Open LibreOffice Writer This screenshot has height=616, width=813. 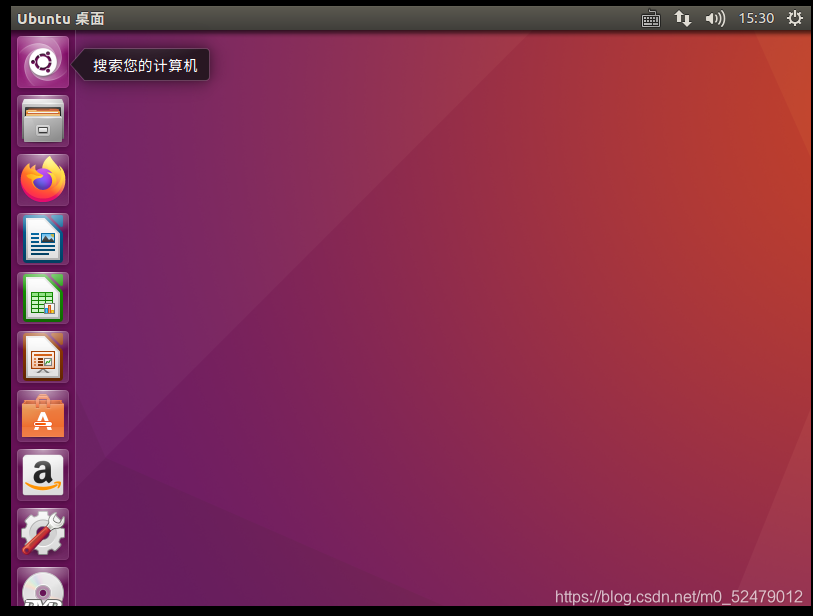click(43, 239)
